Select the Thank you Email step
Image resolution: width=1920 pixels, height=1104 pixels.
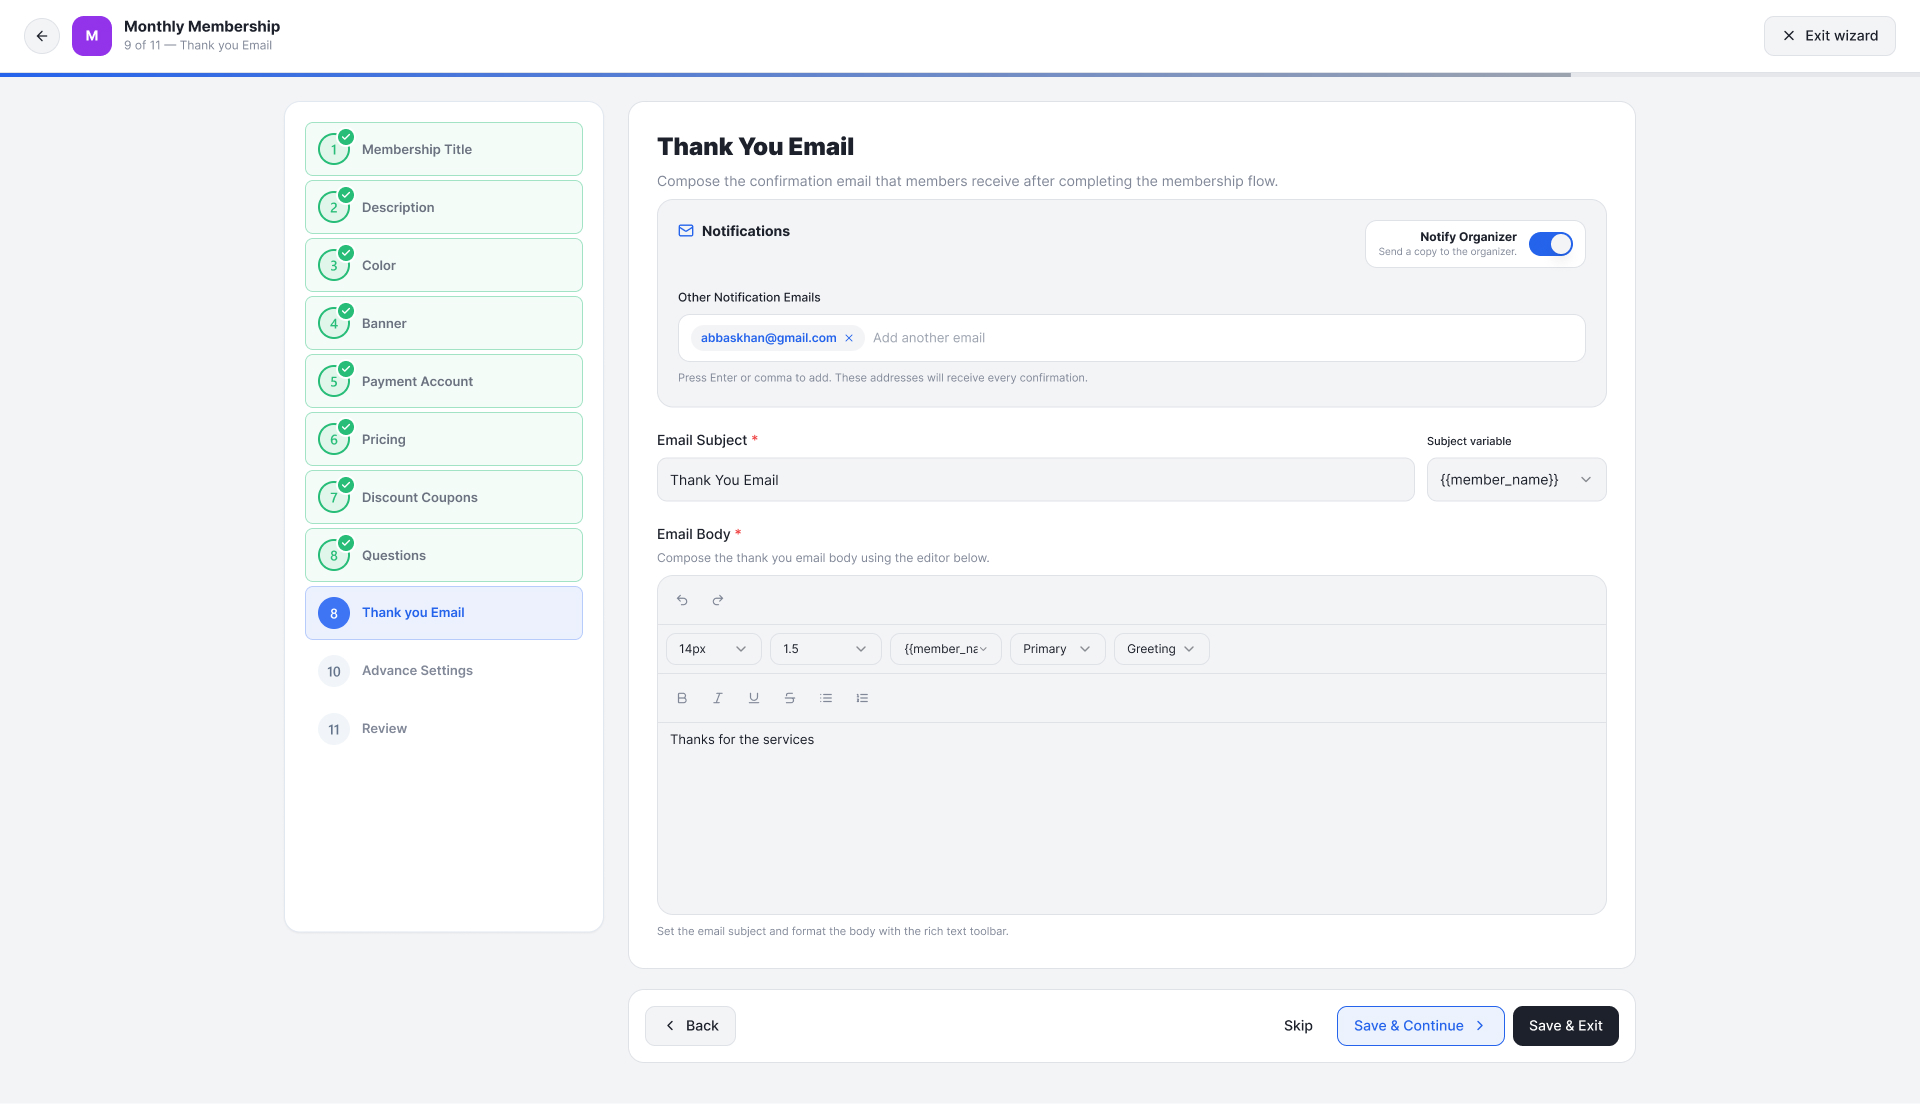(444, 613)
